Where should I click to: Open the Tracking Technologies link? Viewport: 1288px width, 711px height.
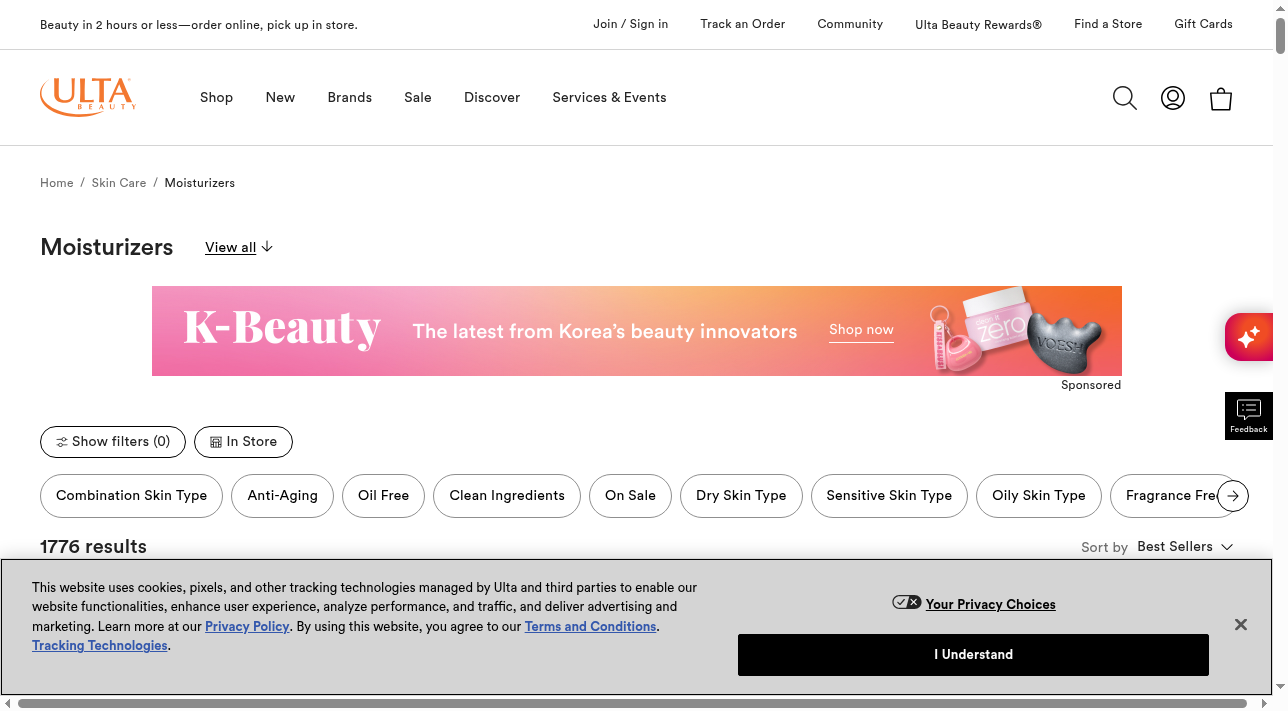click(100, 646)
